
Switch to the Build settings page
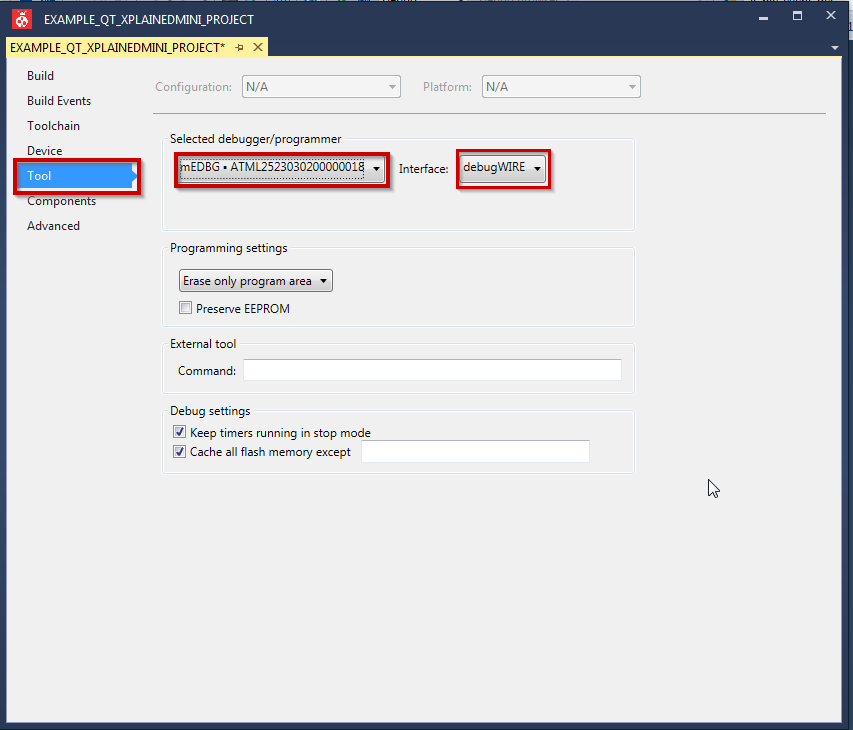(x=41, y=76)
